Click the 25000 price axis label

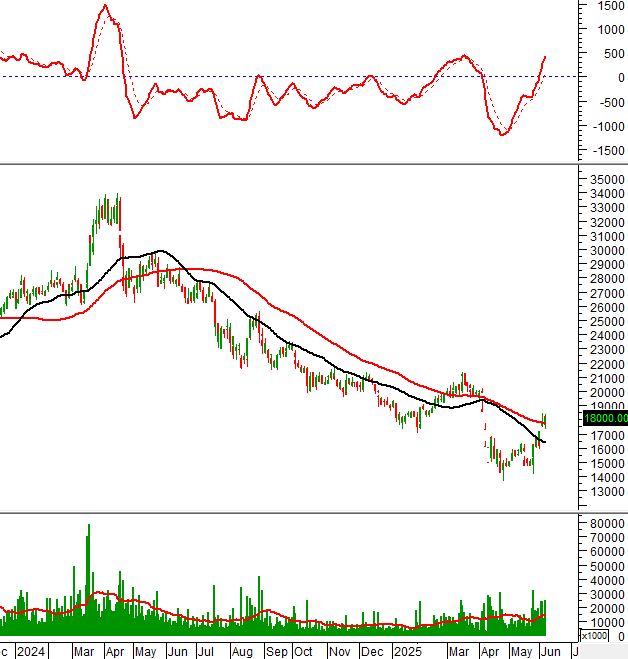(604, 322)
